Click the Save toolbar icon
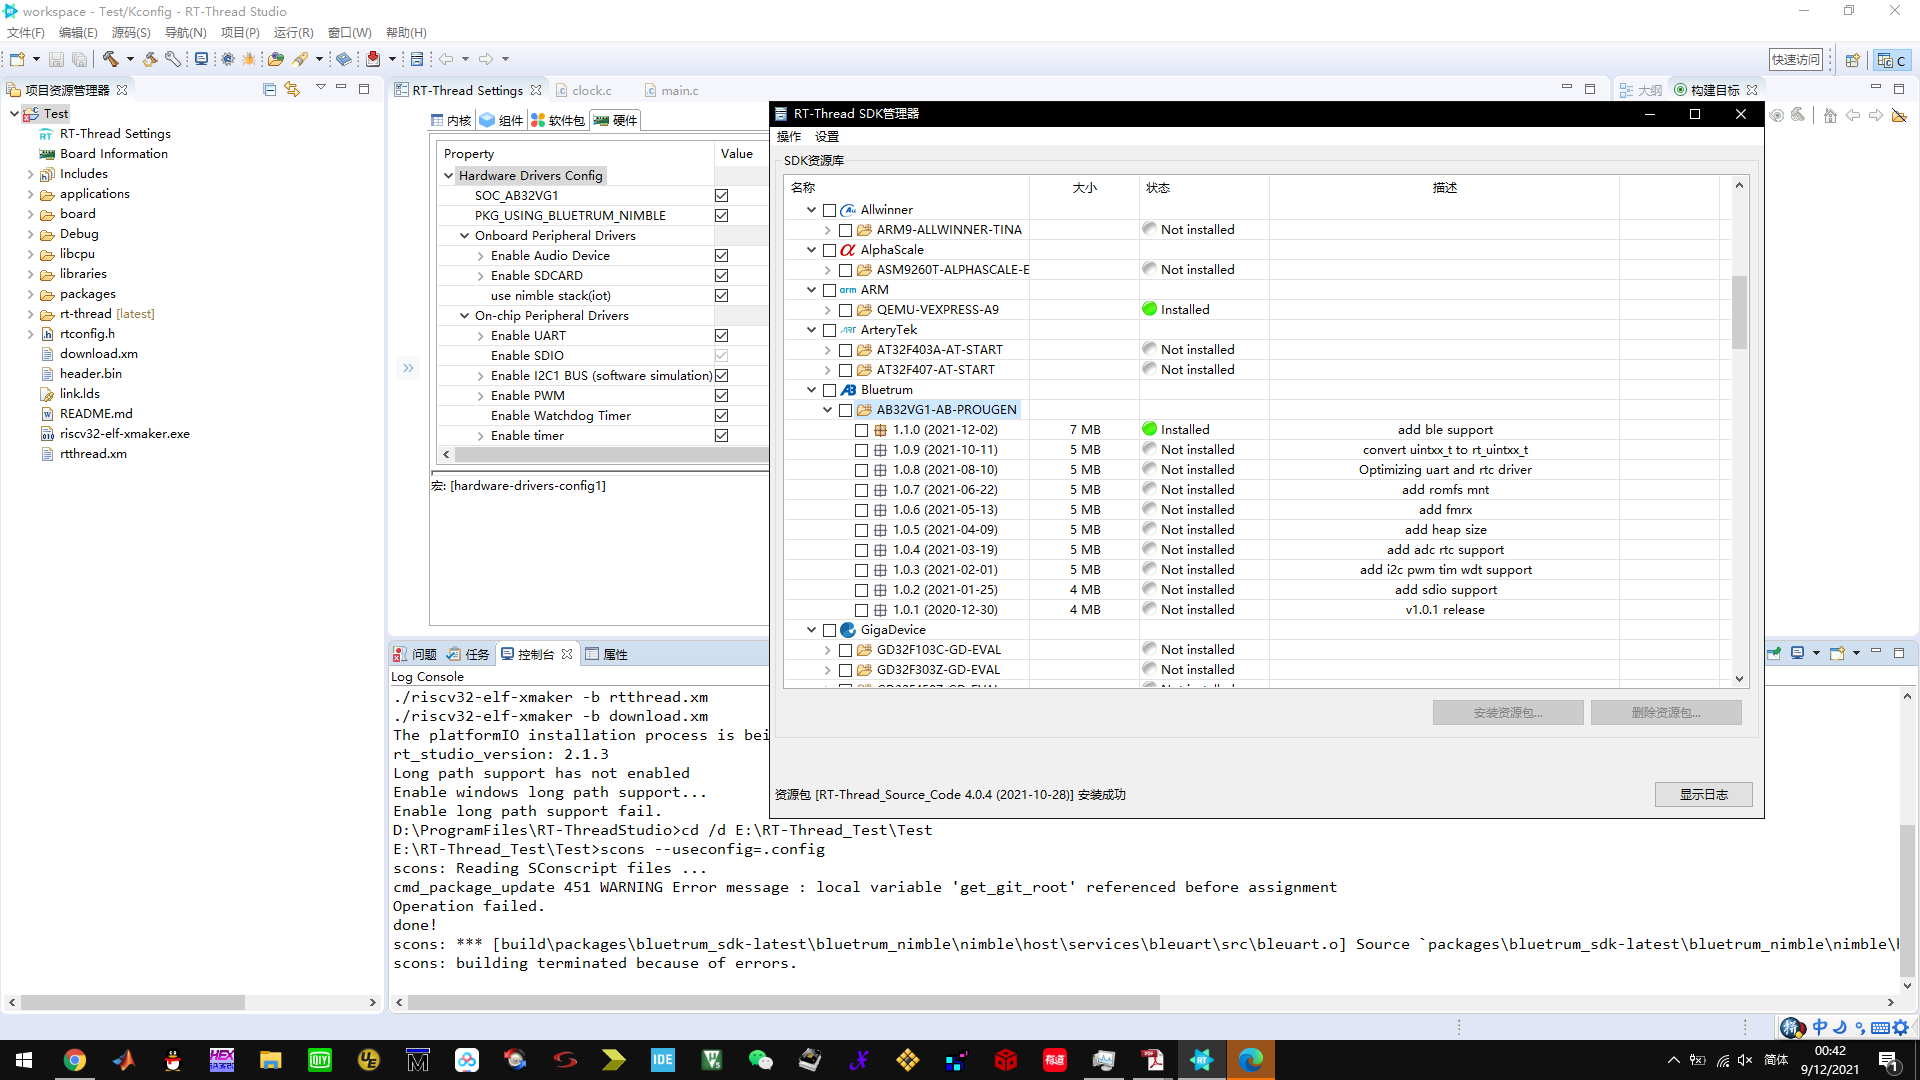Image resolution: width=1920 pixels, height=1080 pixels. pyautogui.click(x=56, y=59)
